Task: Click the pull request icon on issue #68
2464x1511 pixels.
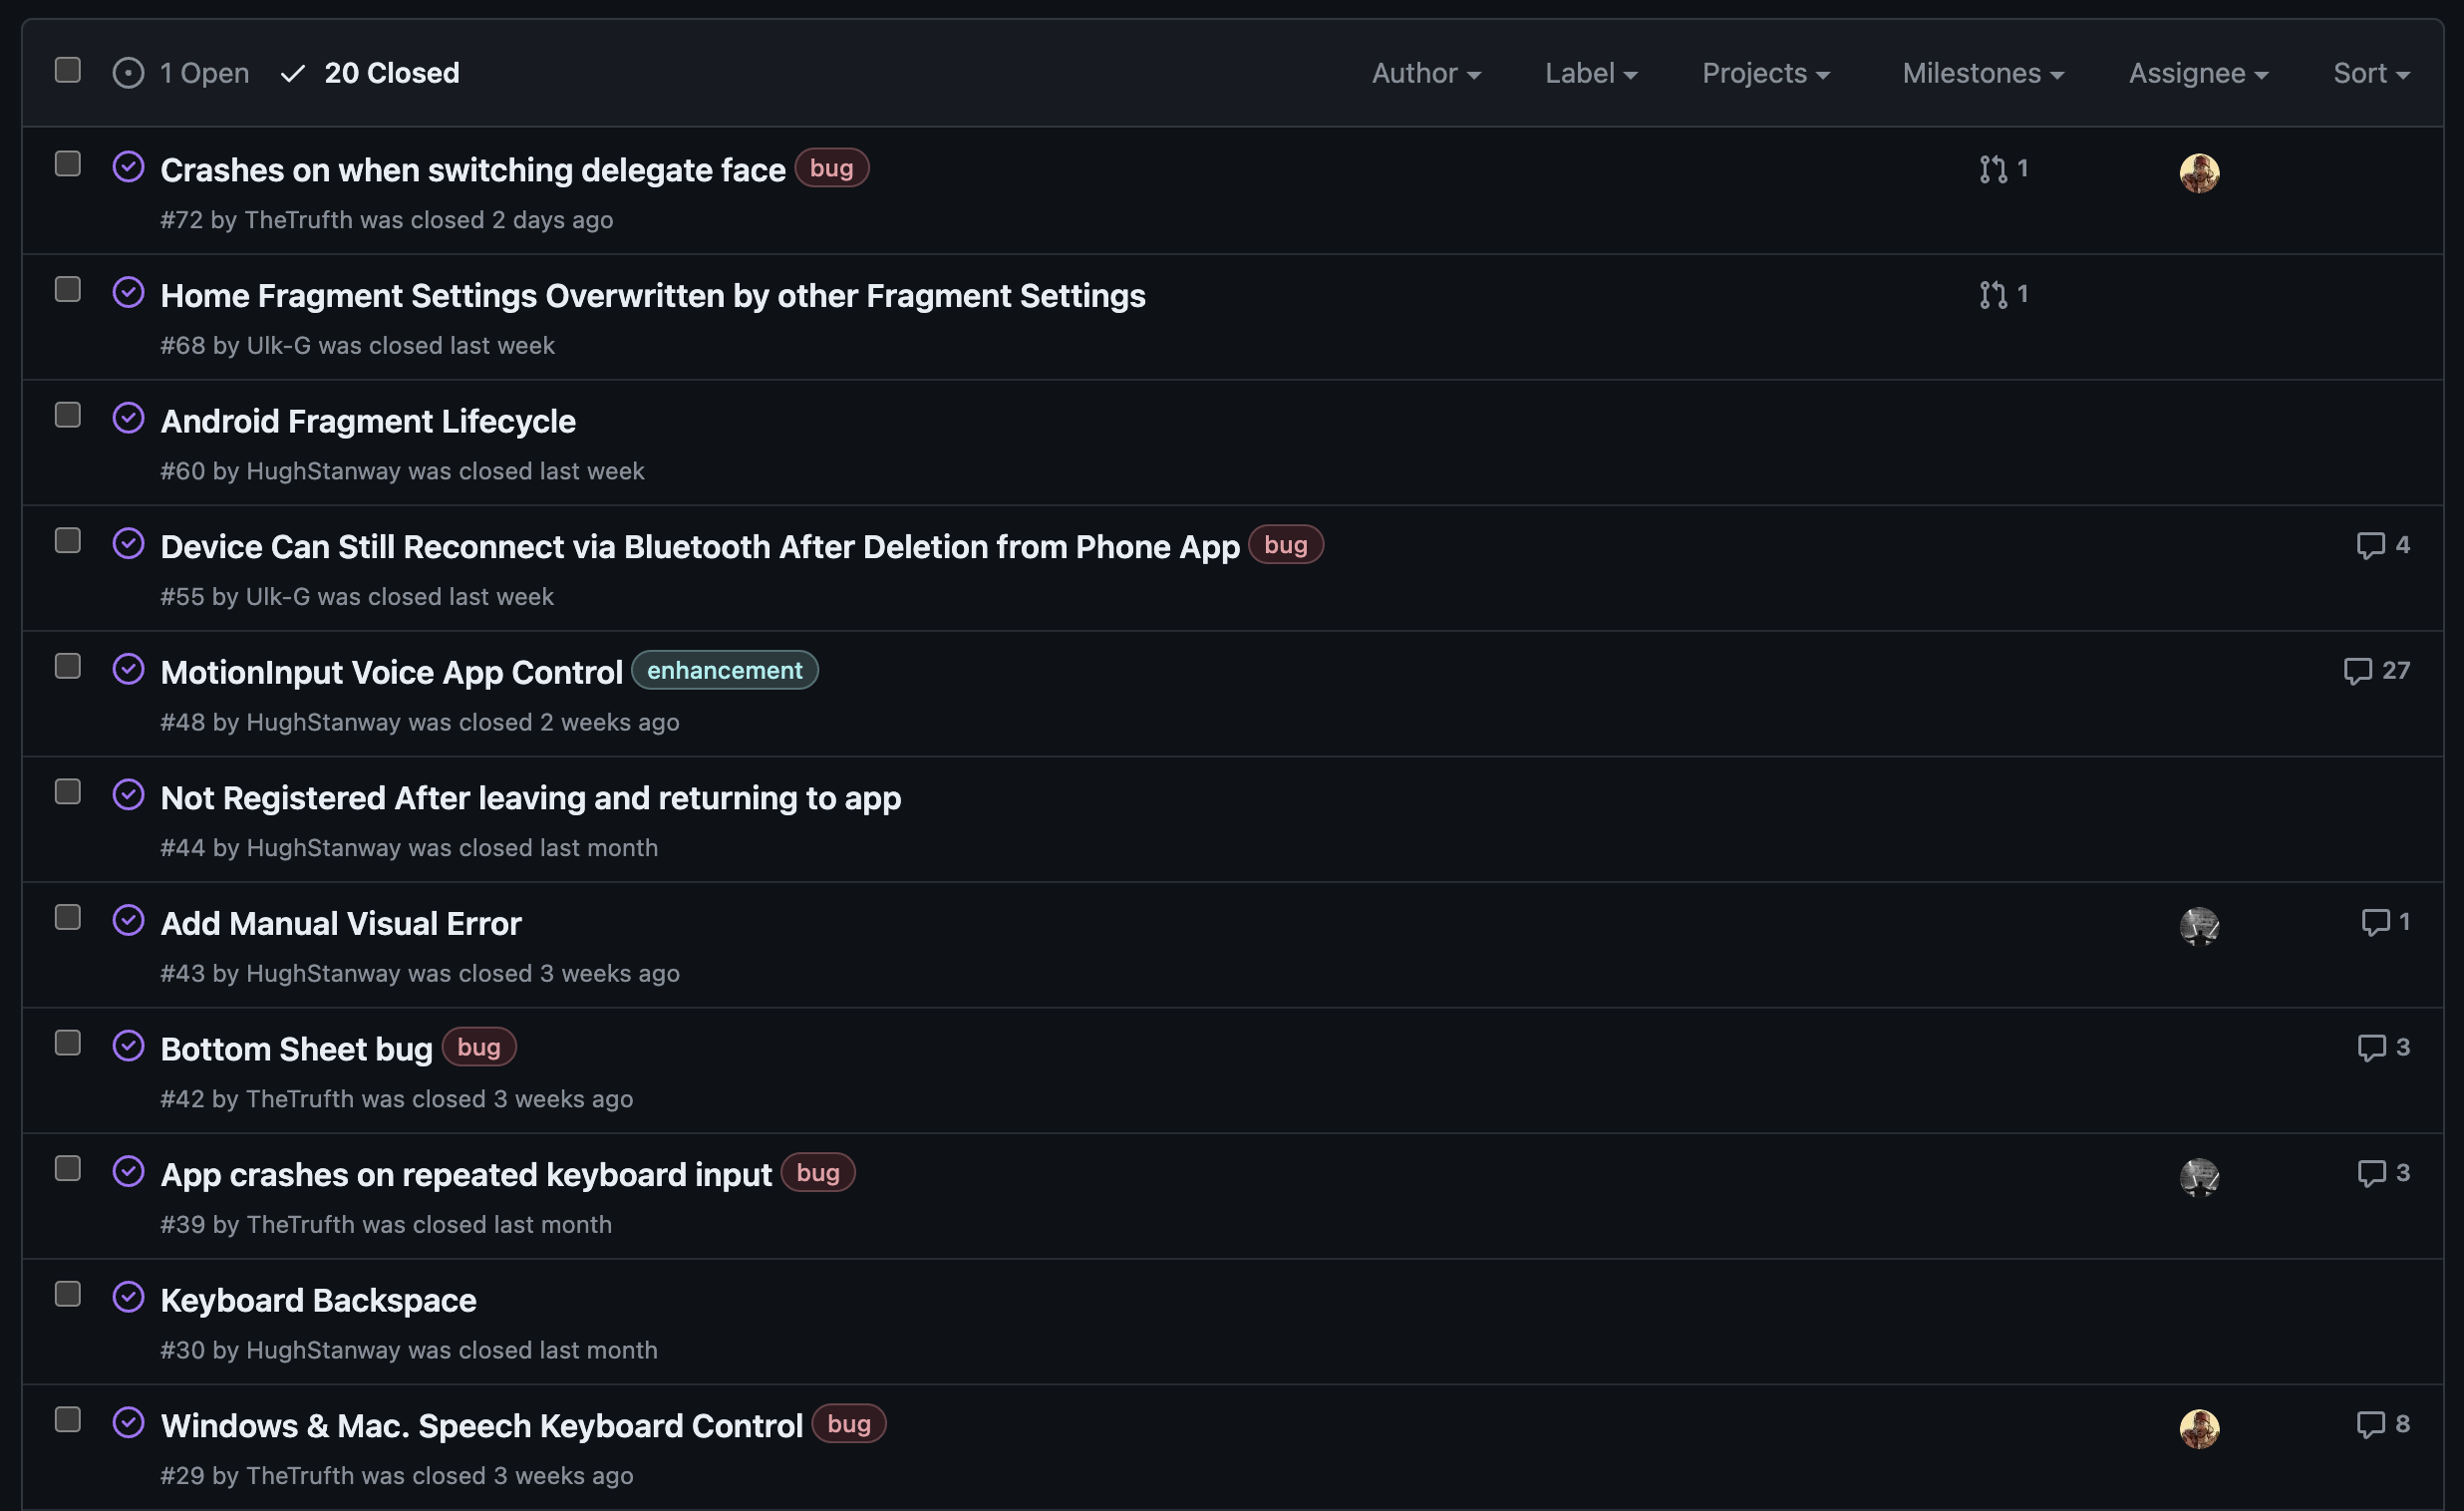Action: [1992, 295]
